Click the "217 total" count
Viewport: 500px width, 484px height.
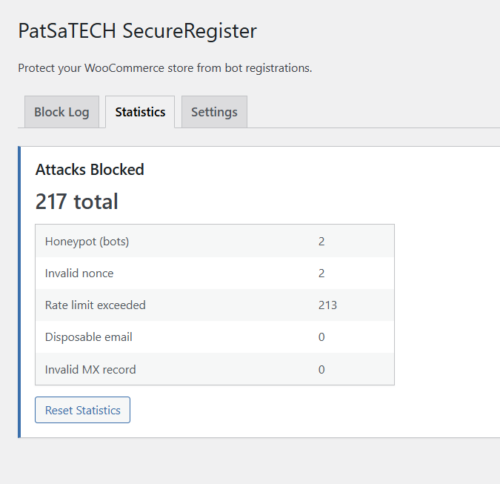[x=77, y=201]
